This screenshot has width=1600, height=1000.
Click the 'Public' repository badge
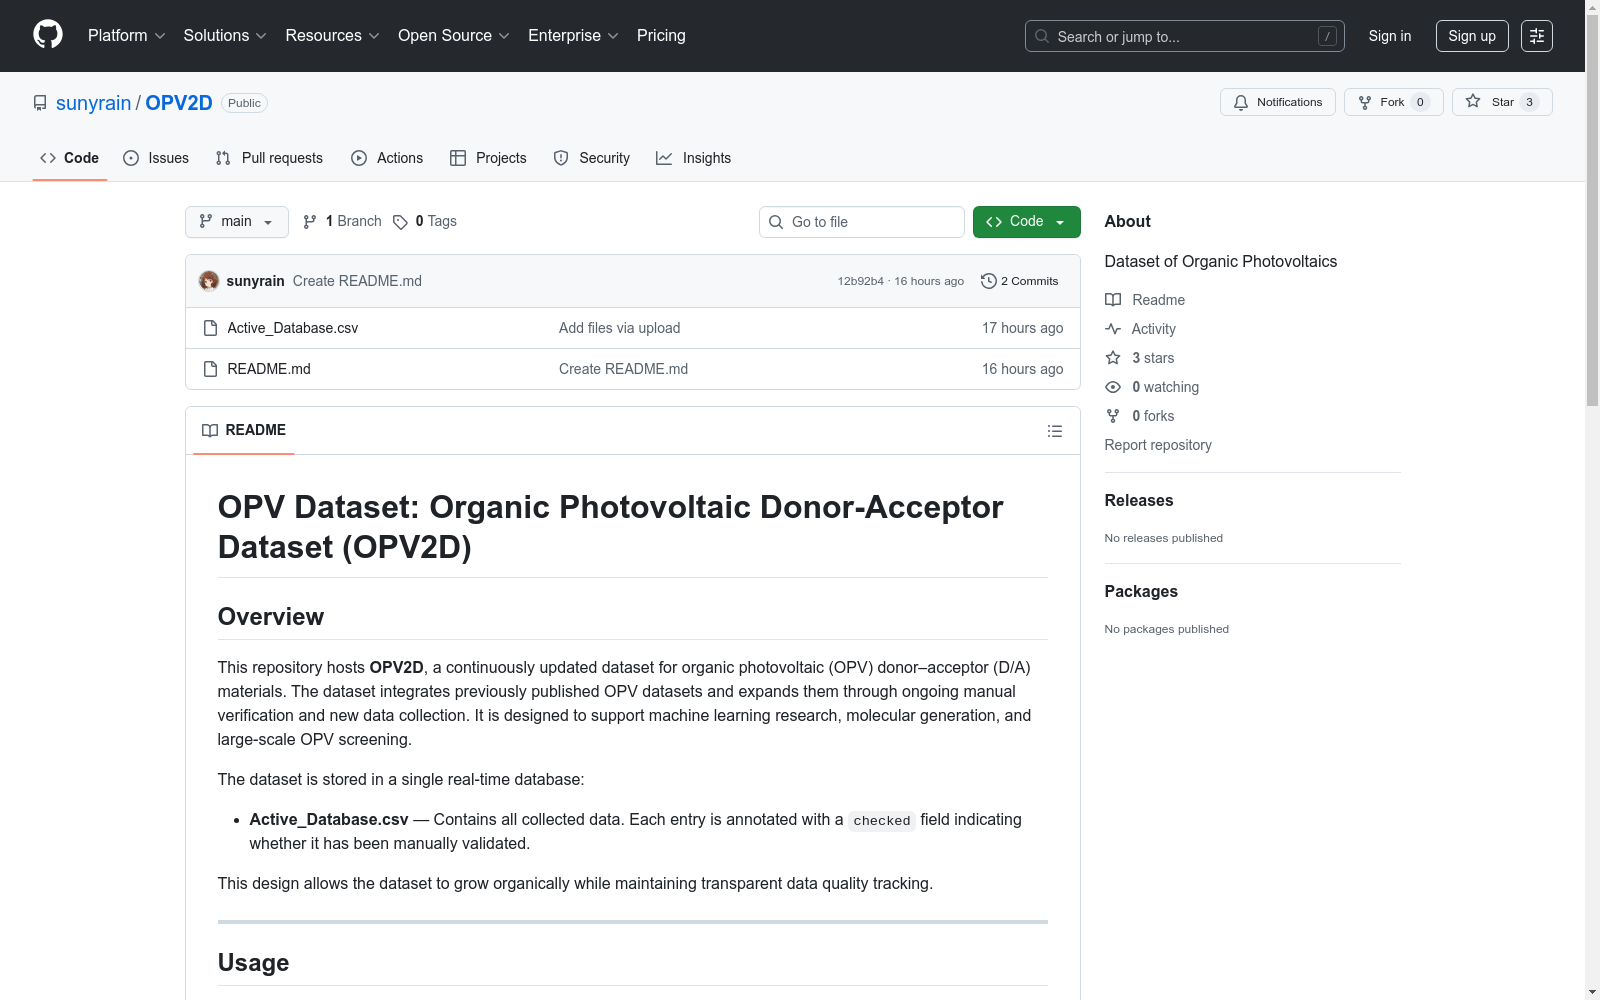[244, 103]
